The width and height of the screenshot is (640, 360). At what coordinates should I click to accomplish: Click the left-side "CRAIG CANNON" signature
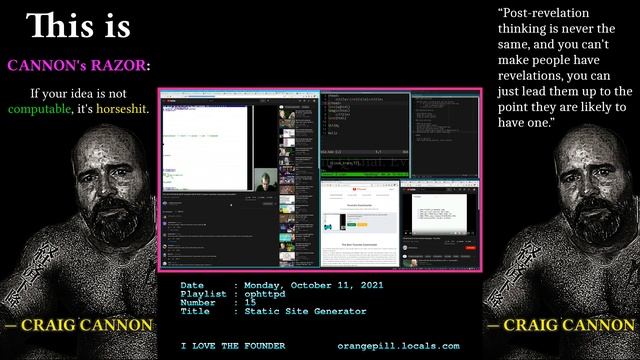tap(87, 325)
